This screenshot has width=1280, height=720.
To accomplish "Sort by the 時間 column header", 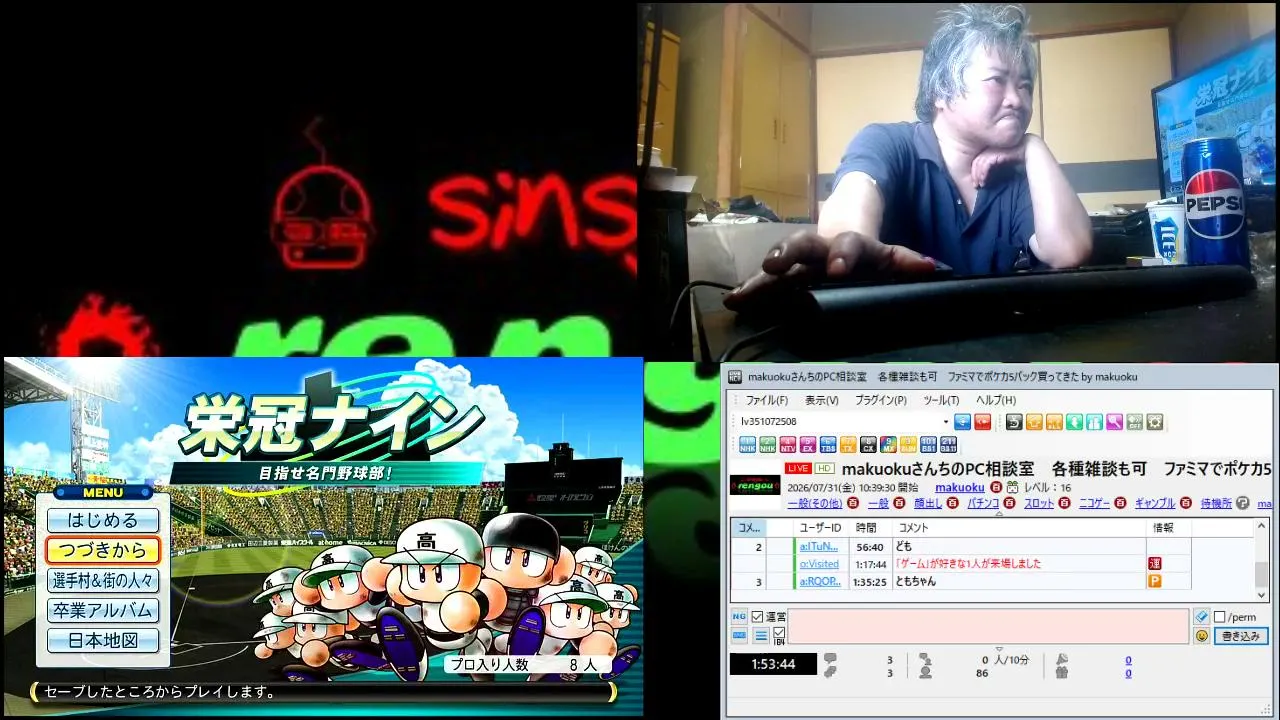I will [866, 527].
